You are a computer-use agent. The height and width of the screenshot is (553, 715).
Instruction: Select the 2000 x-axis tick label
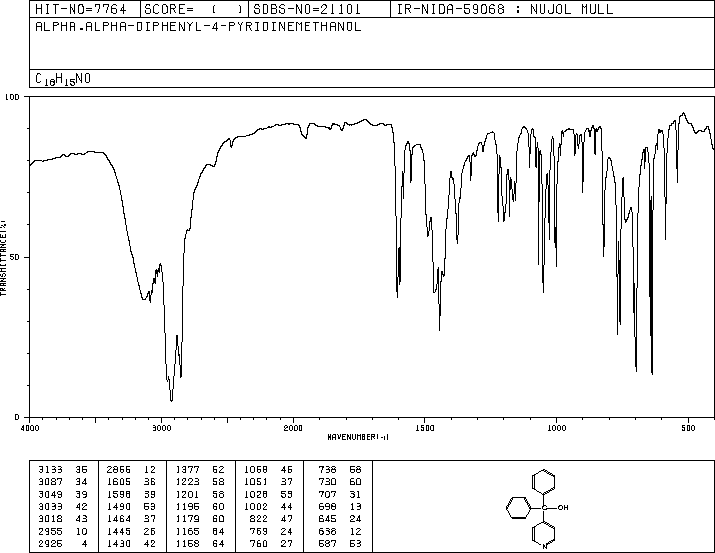pyautogui.click(x=293, y=428)
